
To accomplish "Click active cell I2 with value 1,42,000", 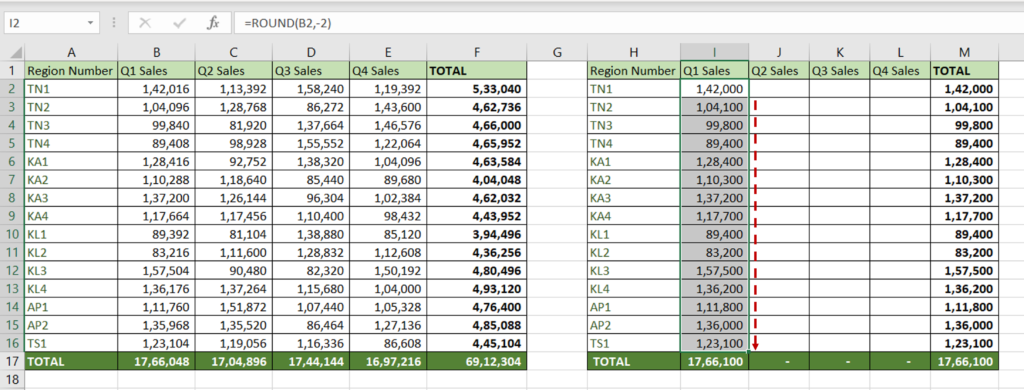I will [x=714, y=89].
